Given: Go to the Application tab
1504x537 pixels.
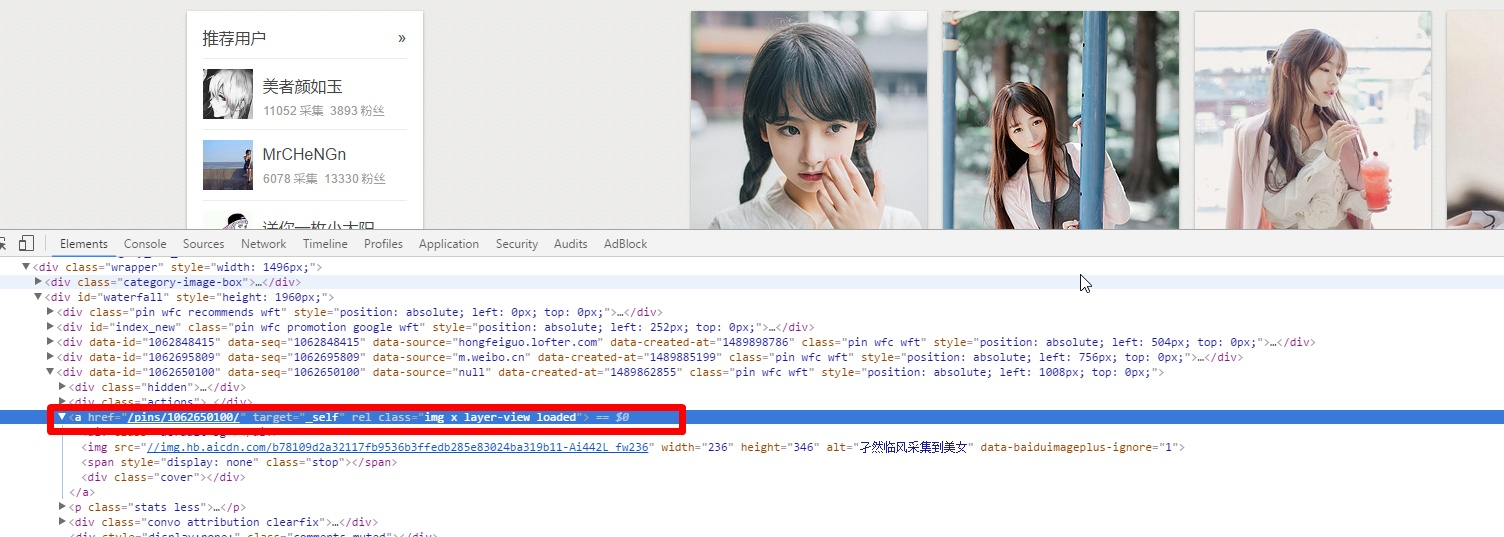Looking at the screenshot, I should (x=448, y=244).
